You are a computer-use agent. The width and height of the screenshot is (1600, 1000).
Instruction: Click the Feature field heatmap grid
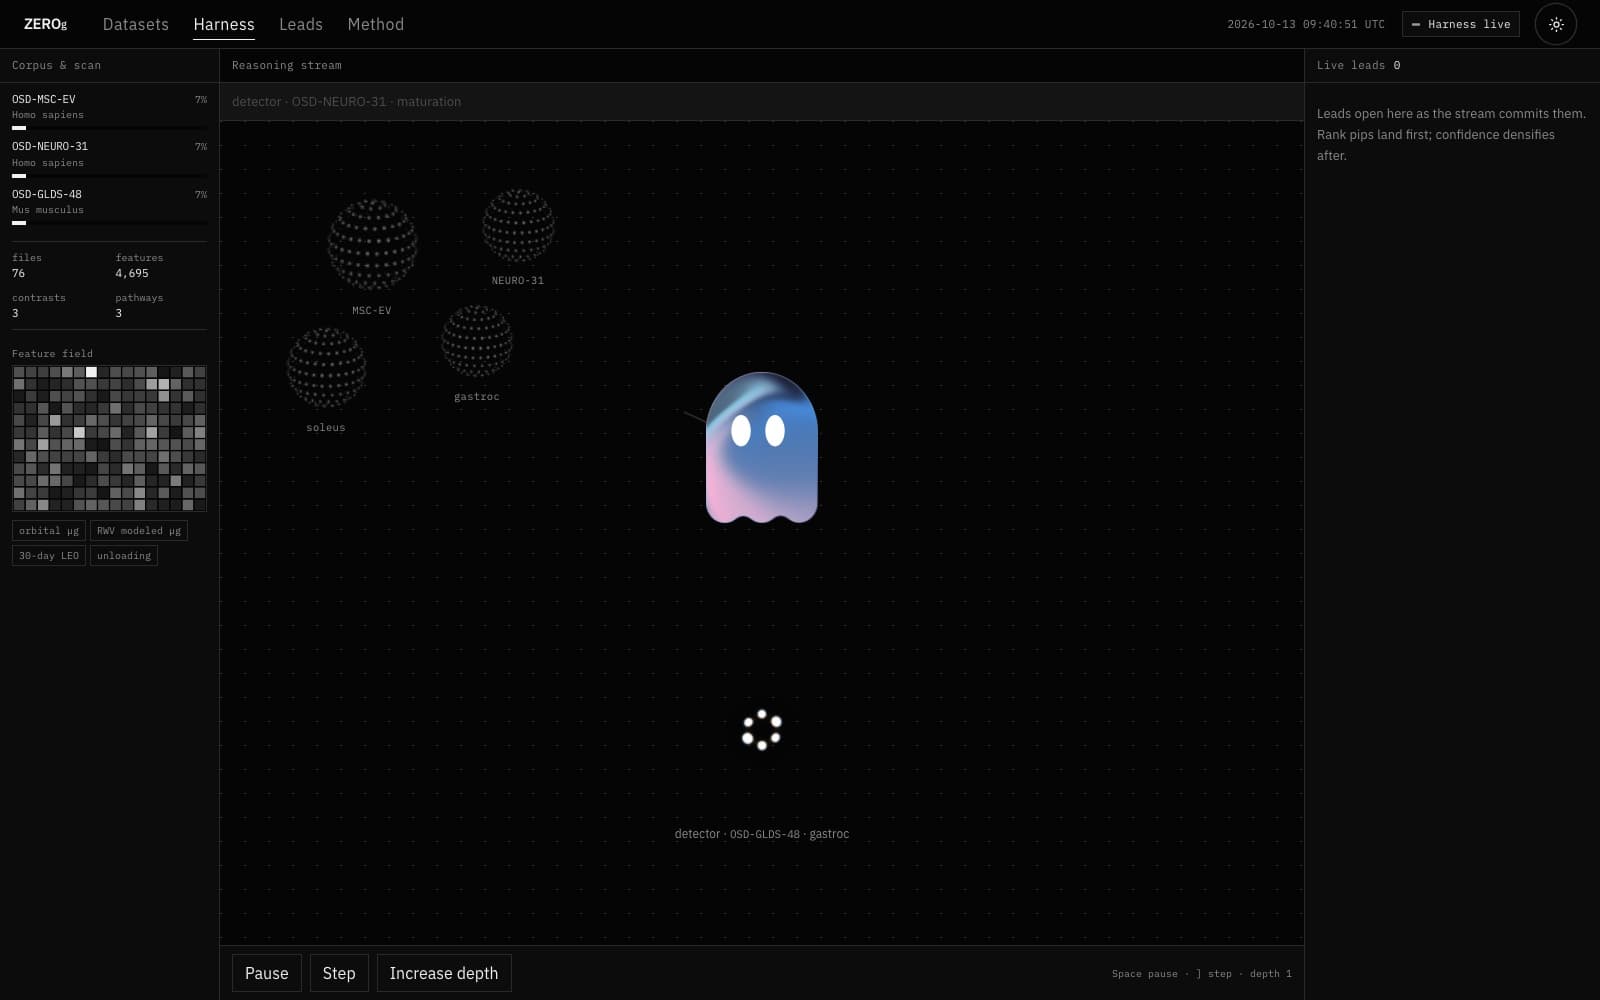pos(110,438)
